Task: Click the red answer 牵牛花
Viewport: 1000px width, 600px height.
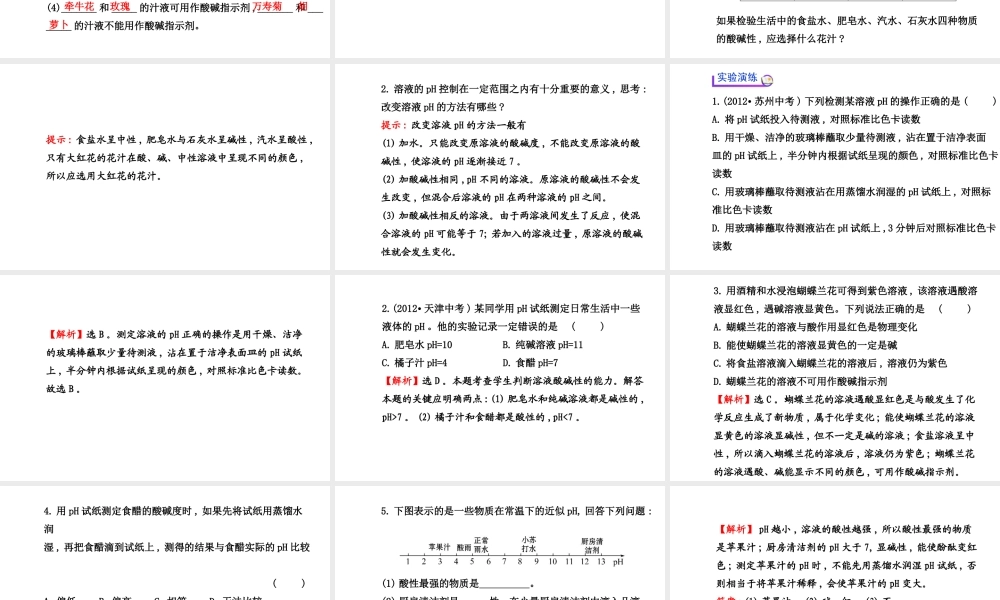Action: click(79, 7)
